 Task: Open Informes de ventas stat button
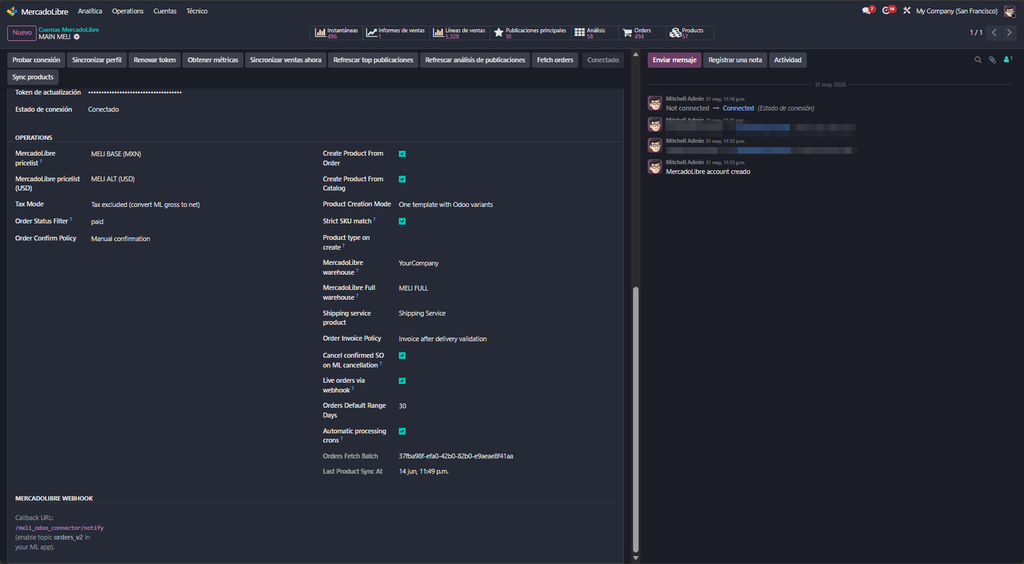coord(394,33)
